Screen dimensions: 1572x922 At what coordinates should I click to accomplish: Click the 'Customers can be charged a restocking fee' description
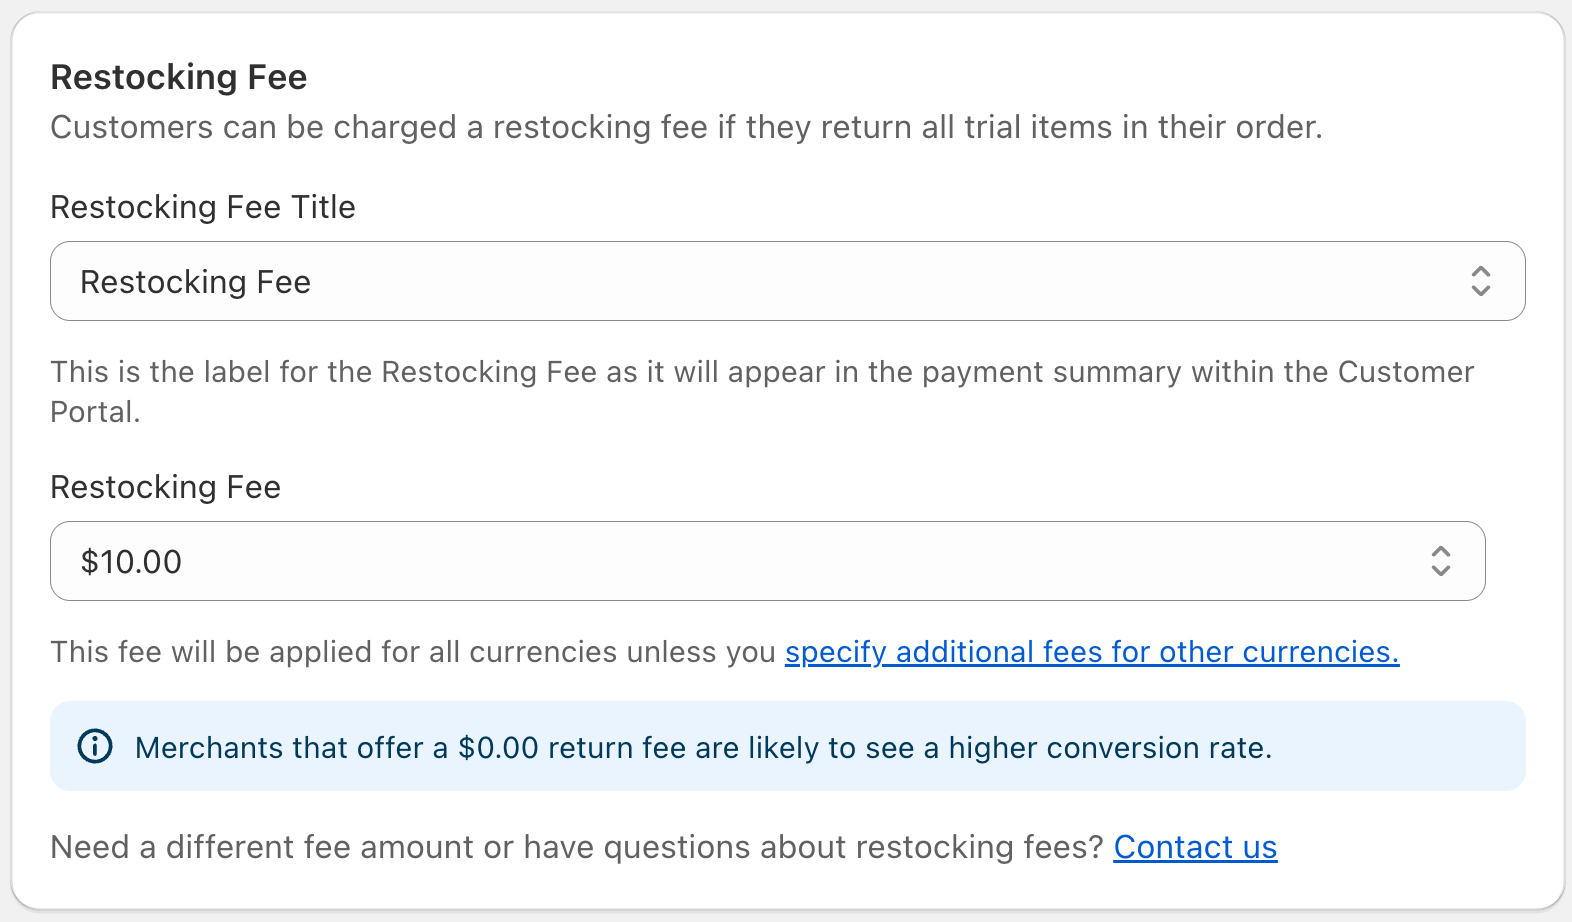[x=686, y=127]
